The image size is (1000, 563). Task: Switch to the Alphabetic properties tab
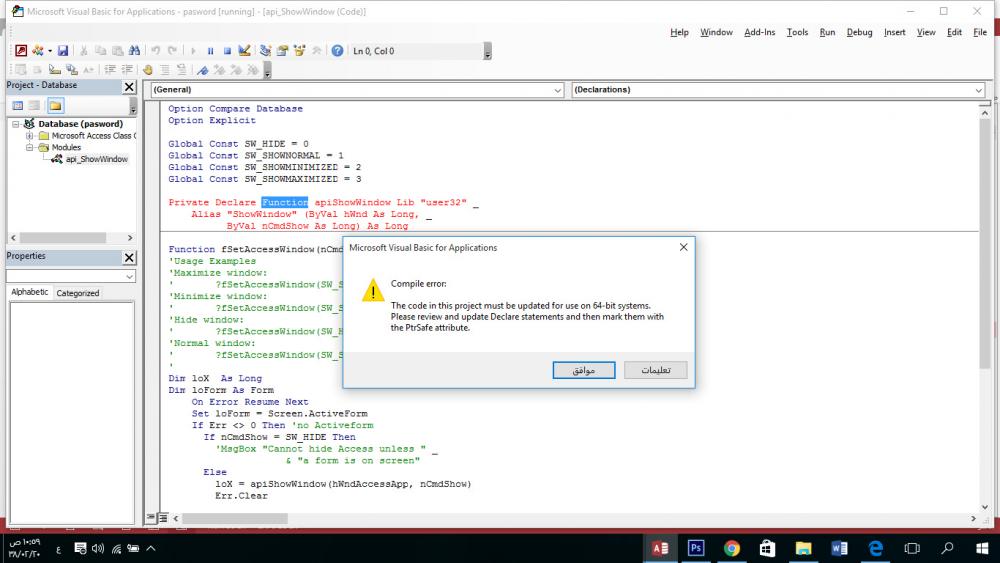[29, 292]
